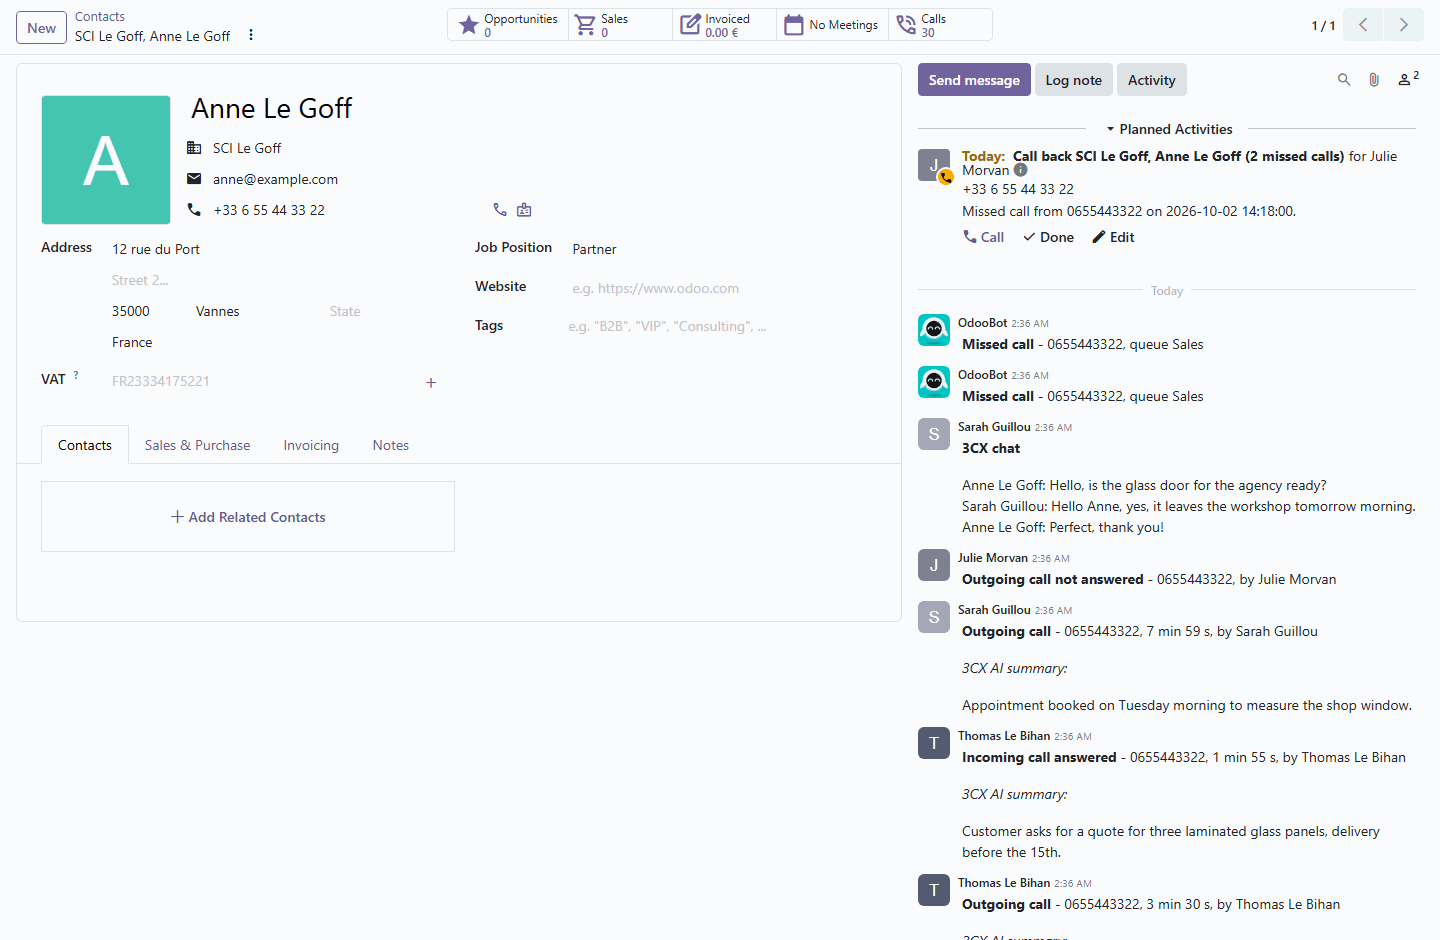Open the Calls stat button
Image resolution: width=1440 pixels, height=940 pixels.
[x=940, y=25]
